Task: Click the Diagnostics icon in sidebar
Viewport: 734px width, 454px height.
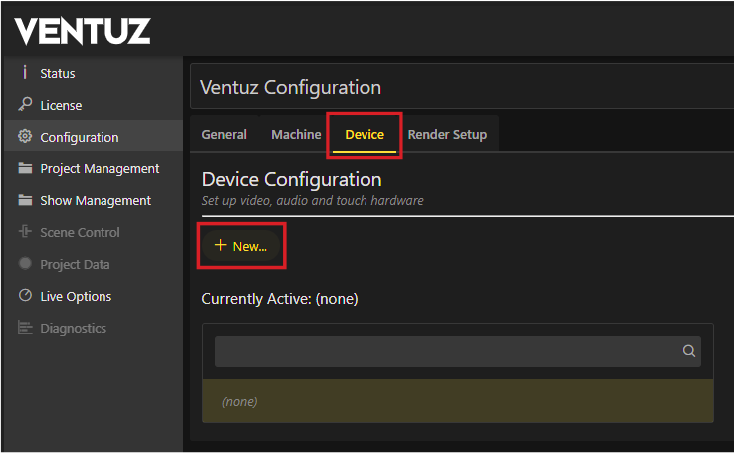Action: click(25, 328)
